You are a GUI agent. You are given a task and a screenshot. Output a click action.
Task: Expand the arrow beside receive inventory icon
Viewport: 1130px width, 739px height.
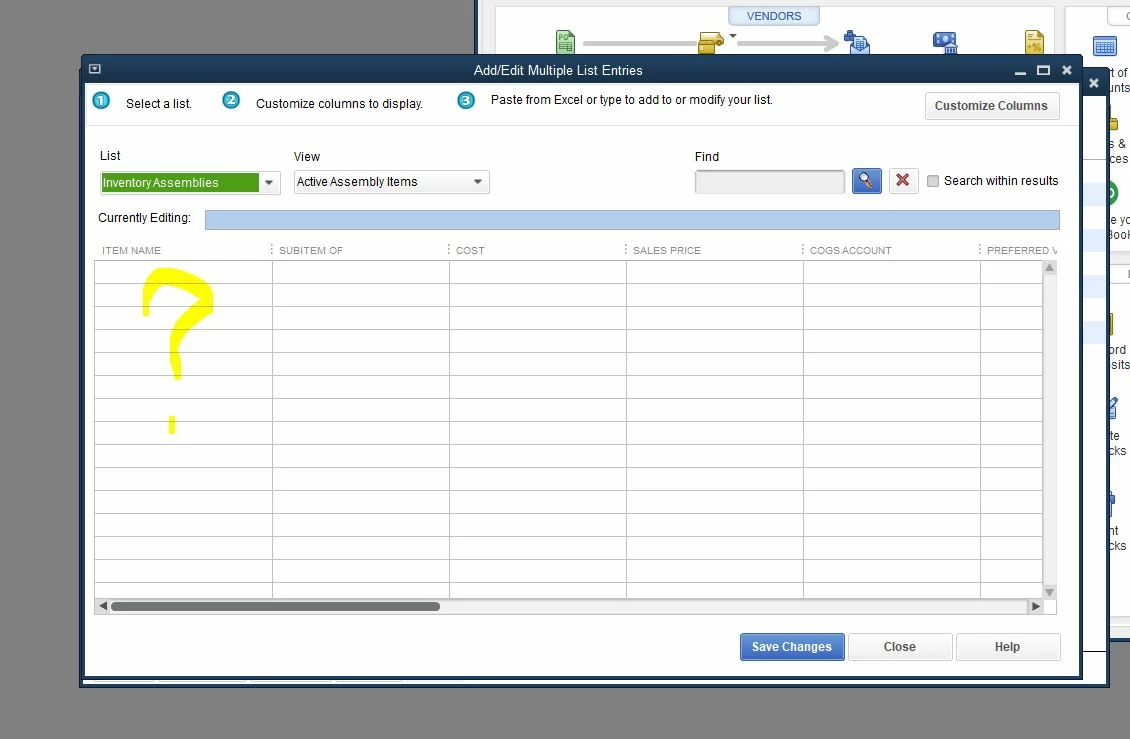pos(733,36)
